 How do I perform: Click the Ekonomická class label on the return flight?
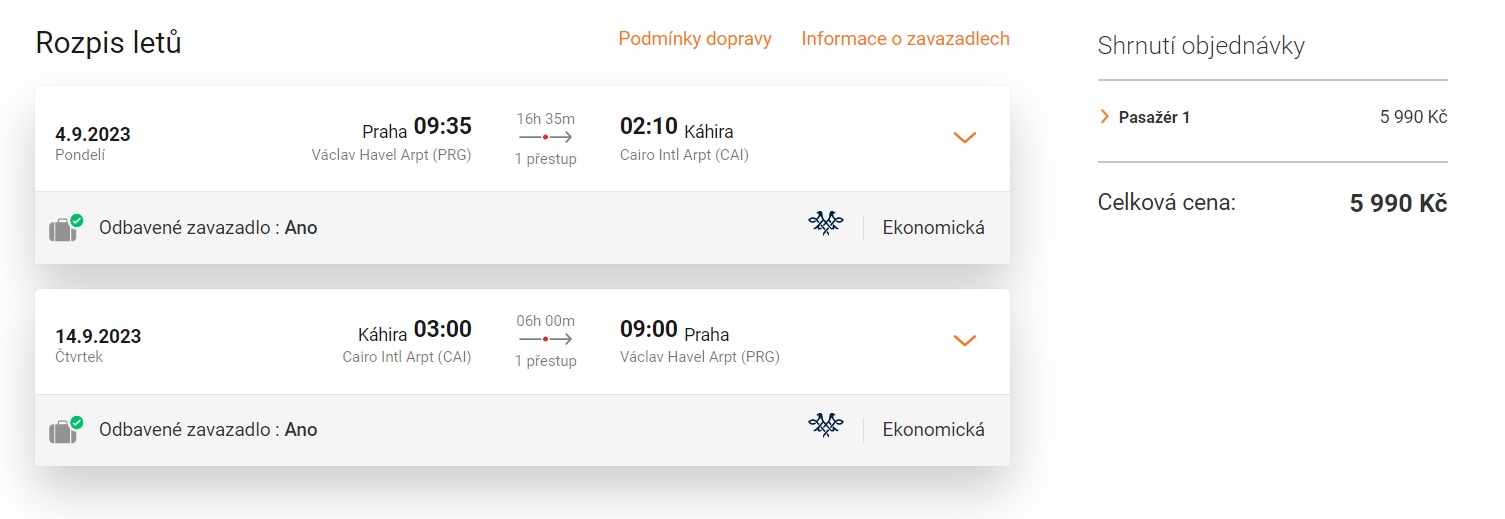[933, 430]
